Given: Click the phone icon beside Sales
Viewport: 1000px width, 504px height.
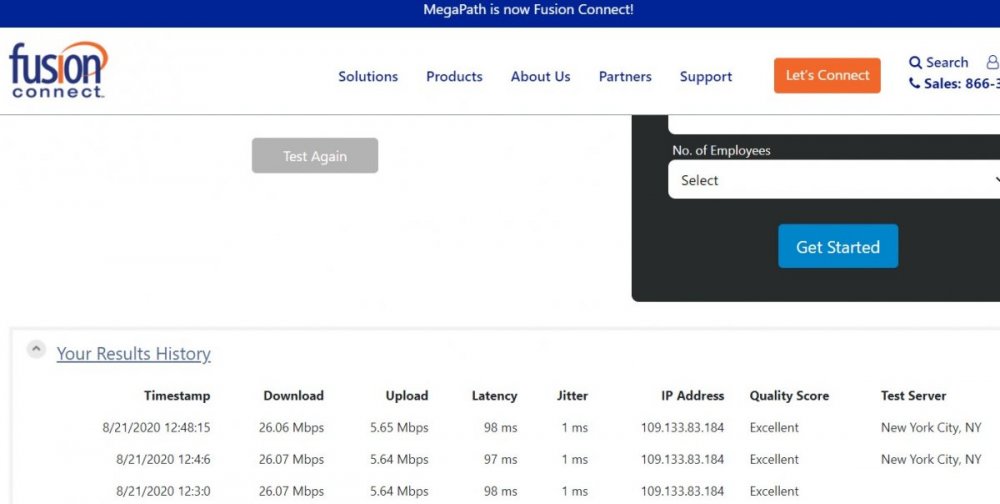Looking at the screenshot, I should coord(914,84).
